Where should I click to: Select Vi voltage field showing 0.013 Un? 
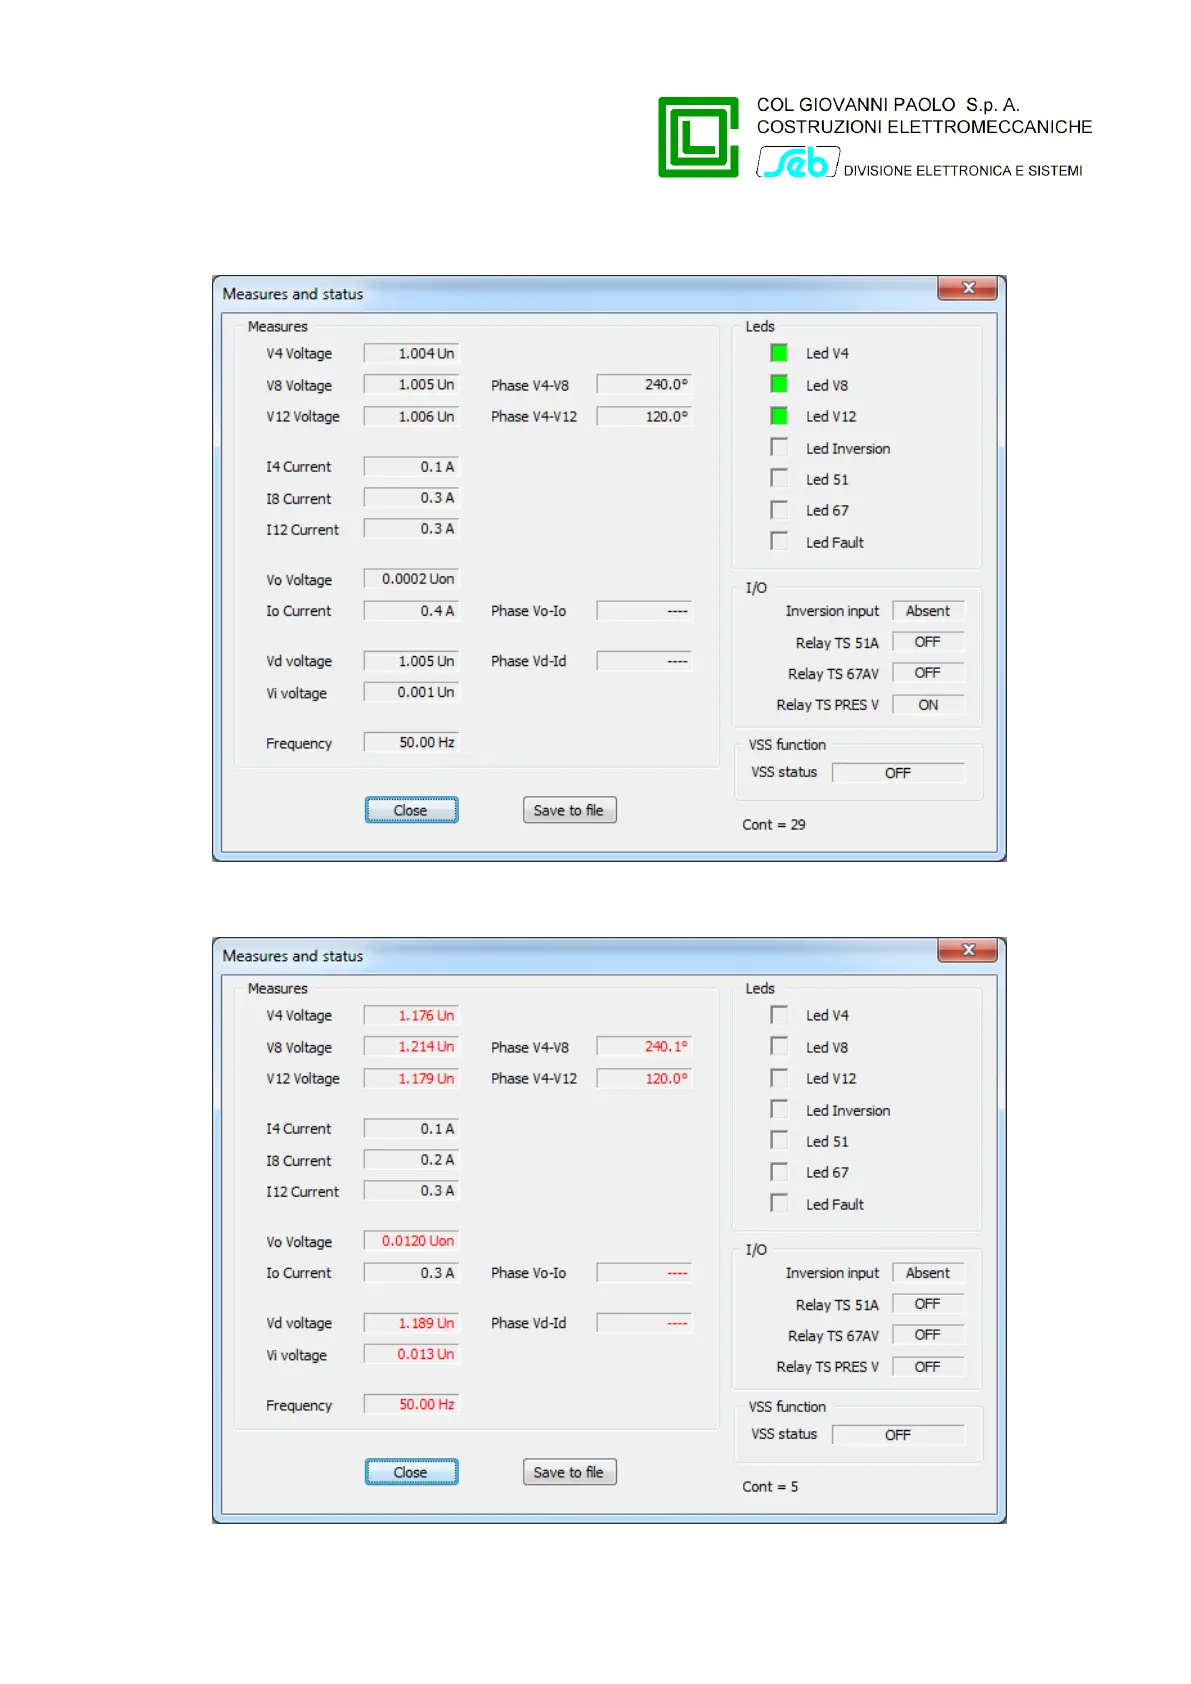(411, 1353)
